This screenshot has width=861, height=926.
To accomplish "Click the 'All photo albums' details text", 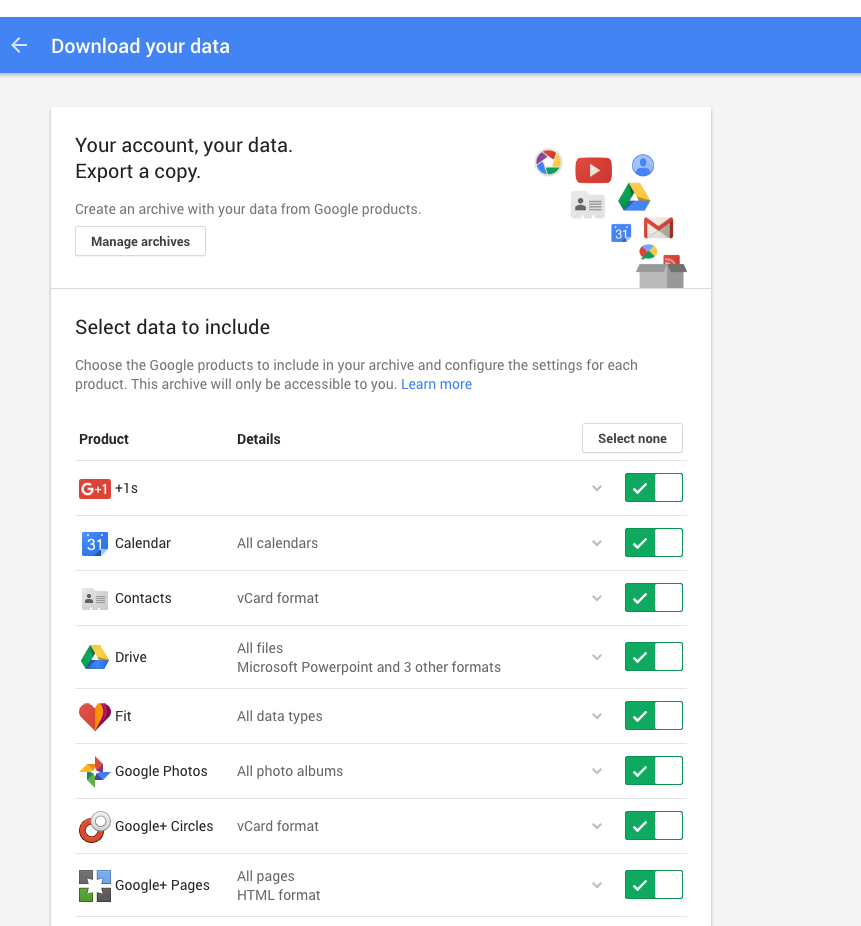I will 290,771.
